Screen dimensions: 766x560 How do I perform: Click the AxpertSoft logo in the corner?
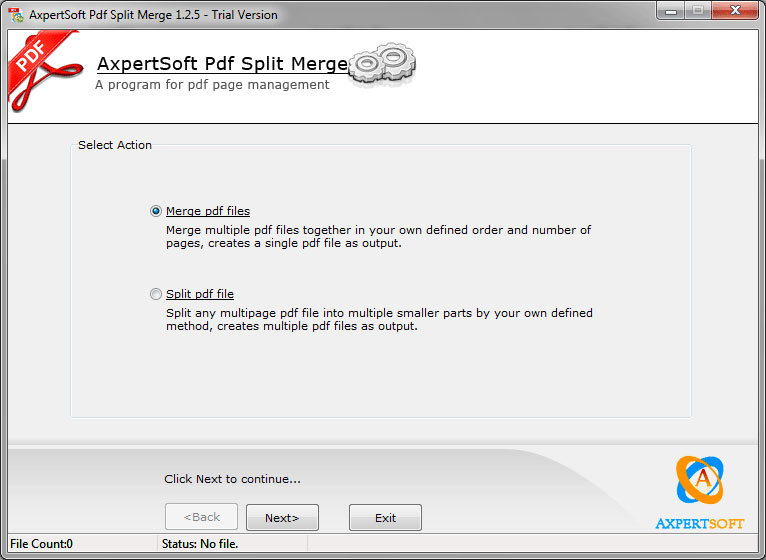(700, 493)
